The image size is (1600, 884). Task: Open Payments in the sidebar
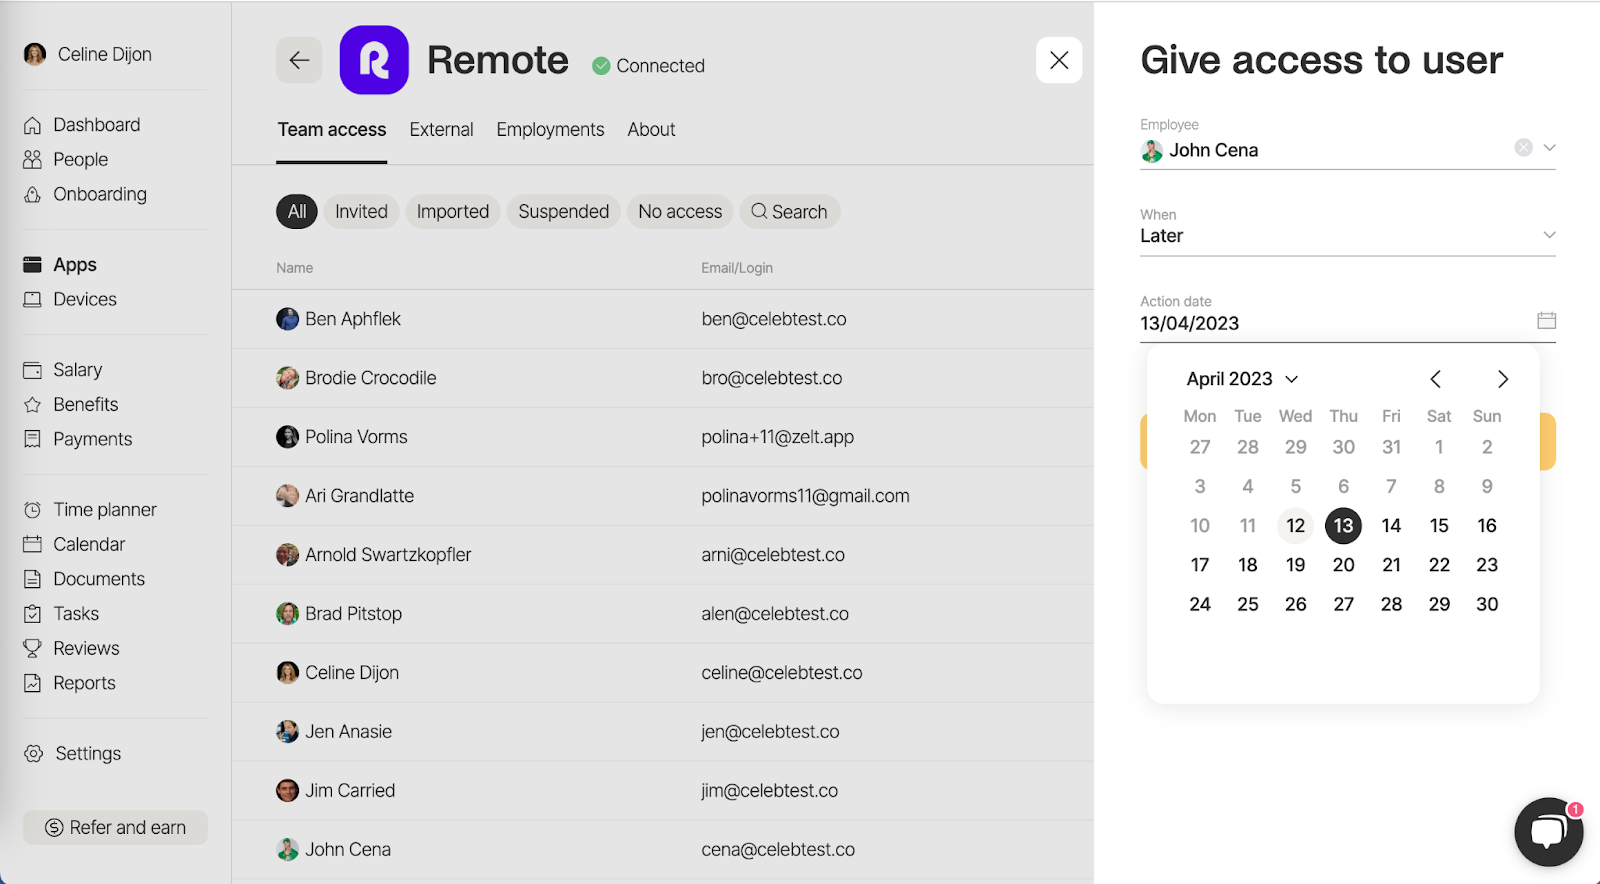[x=78, y=439]
